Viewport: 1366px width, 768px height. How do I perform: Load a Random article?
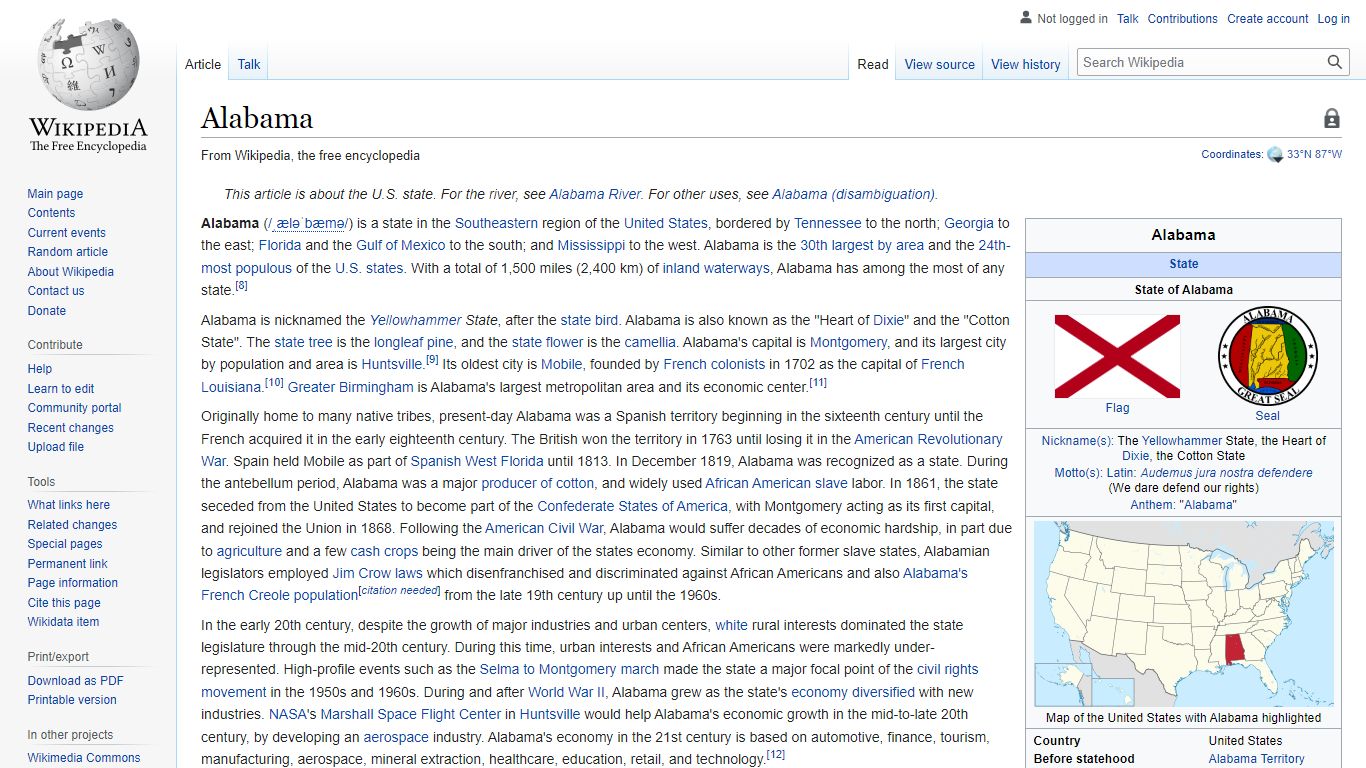coord(67,252)
